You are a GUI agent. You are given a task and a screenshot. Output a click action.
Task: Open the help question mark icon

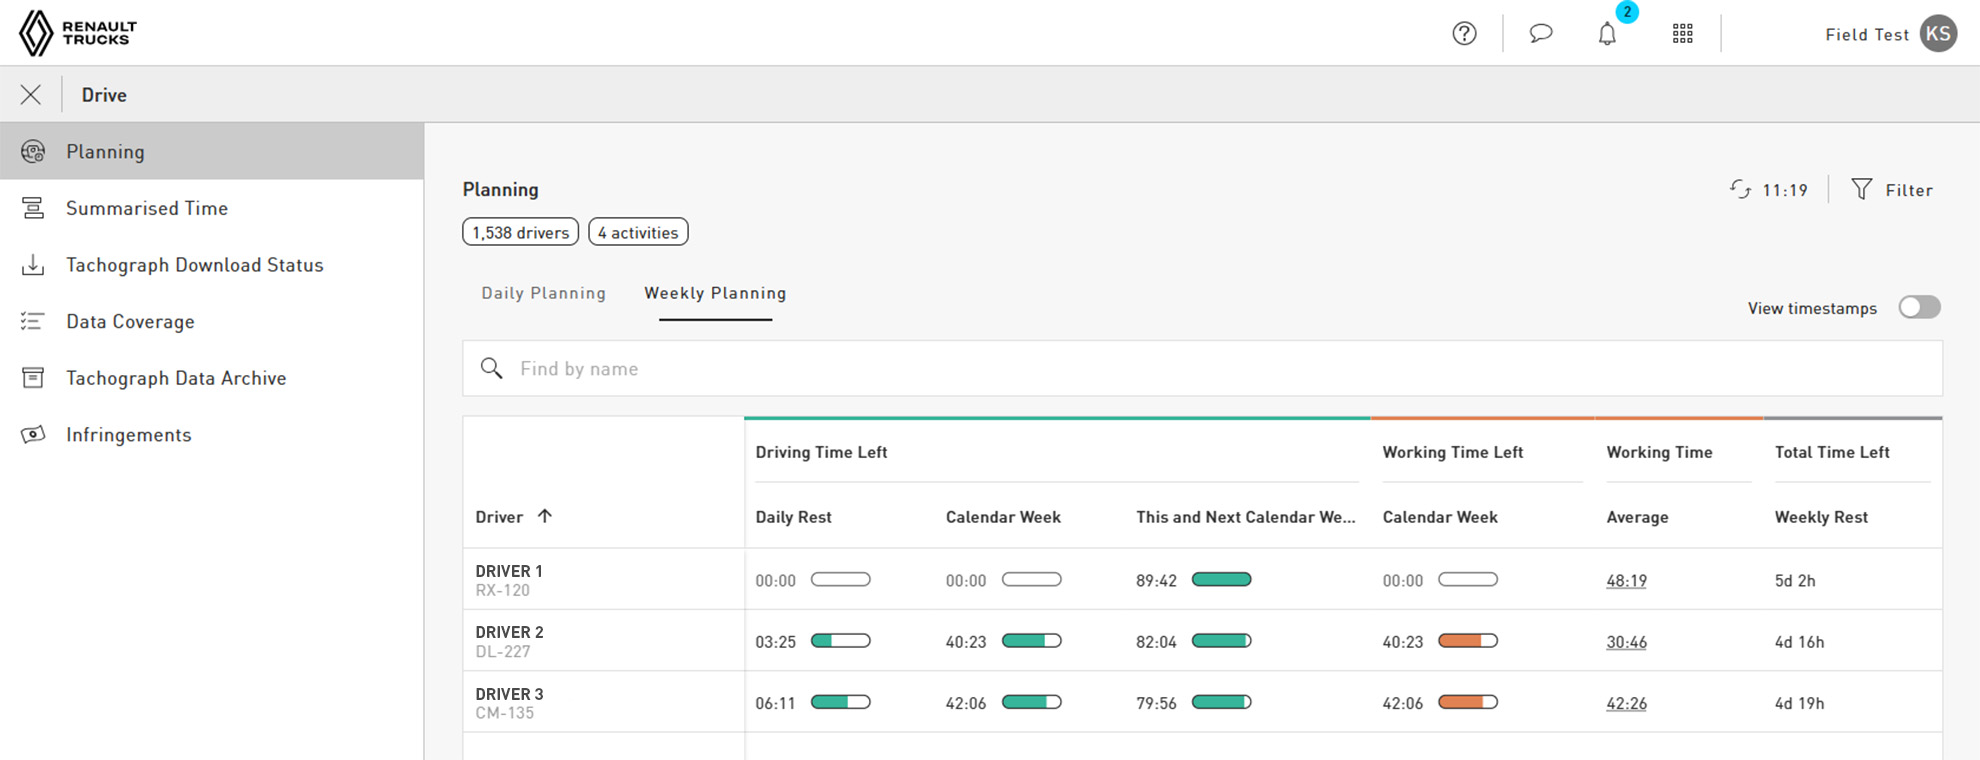pos(1464,34)
